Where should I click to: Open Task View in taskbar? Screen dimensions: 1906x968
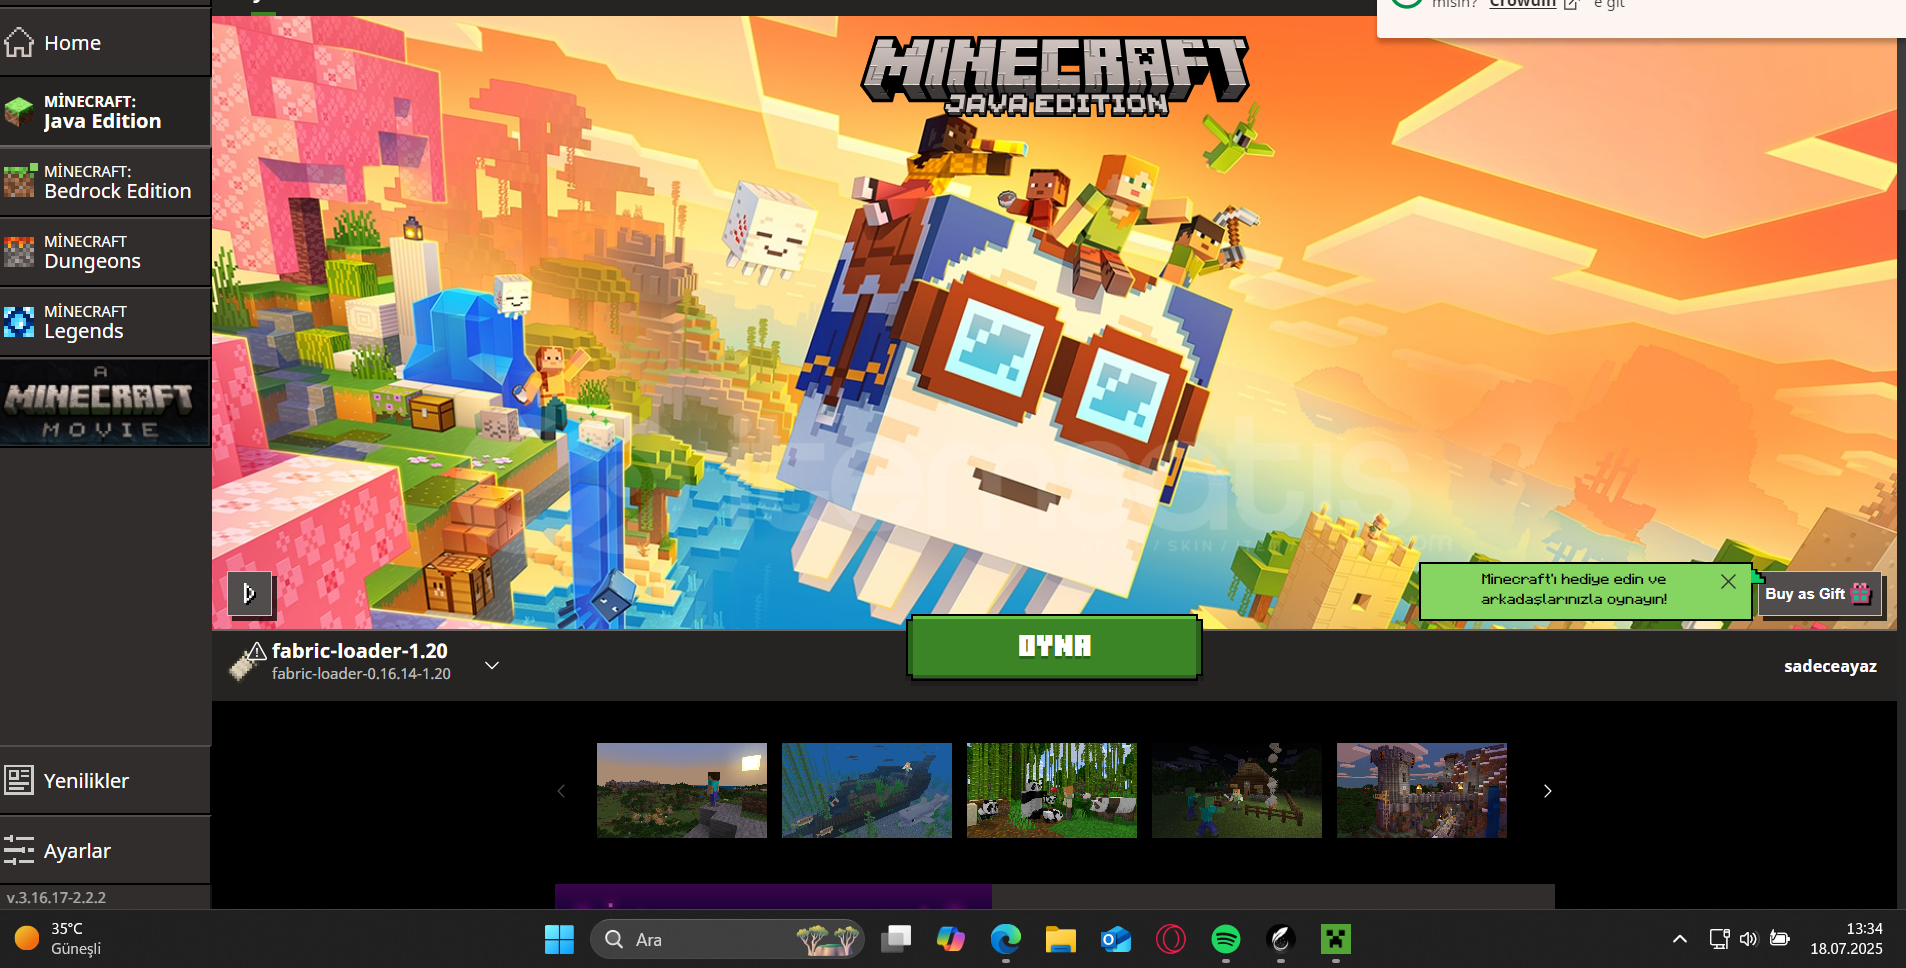coord(896,939)
